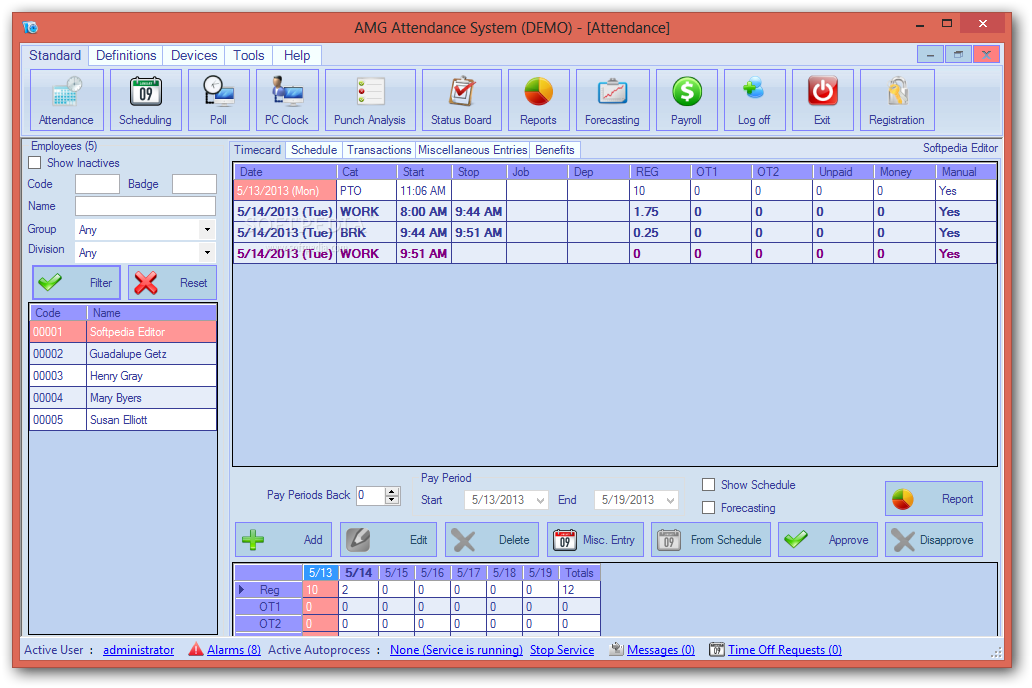The width and height of the screenshot is (1032, 688).
Task: Open the Pay Period End date dropdown
Action: 670,500
